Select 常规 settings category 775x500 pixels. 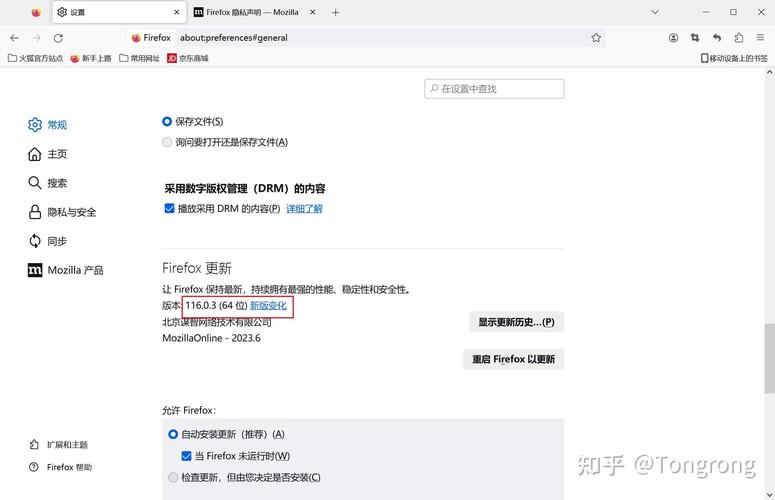pos(47,125)
